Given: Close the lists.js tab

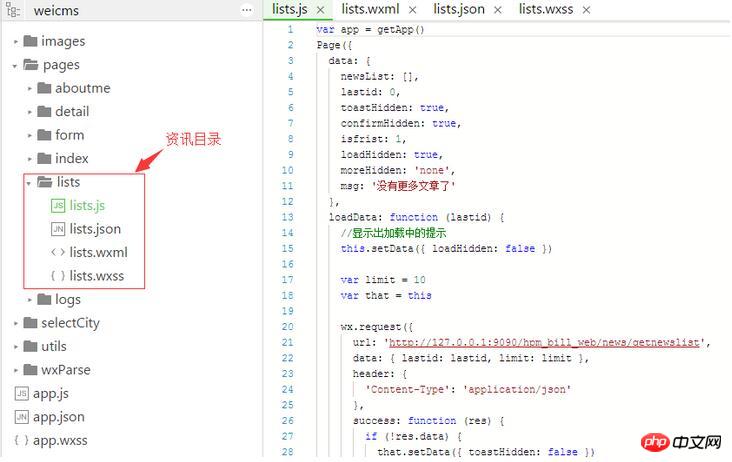Looking at the screenshot, I should (321, 9).
